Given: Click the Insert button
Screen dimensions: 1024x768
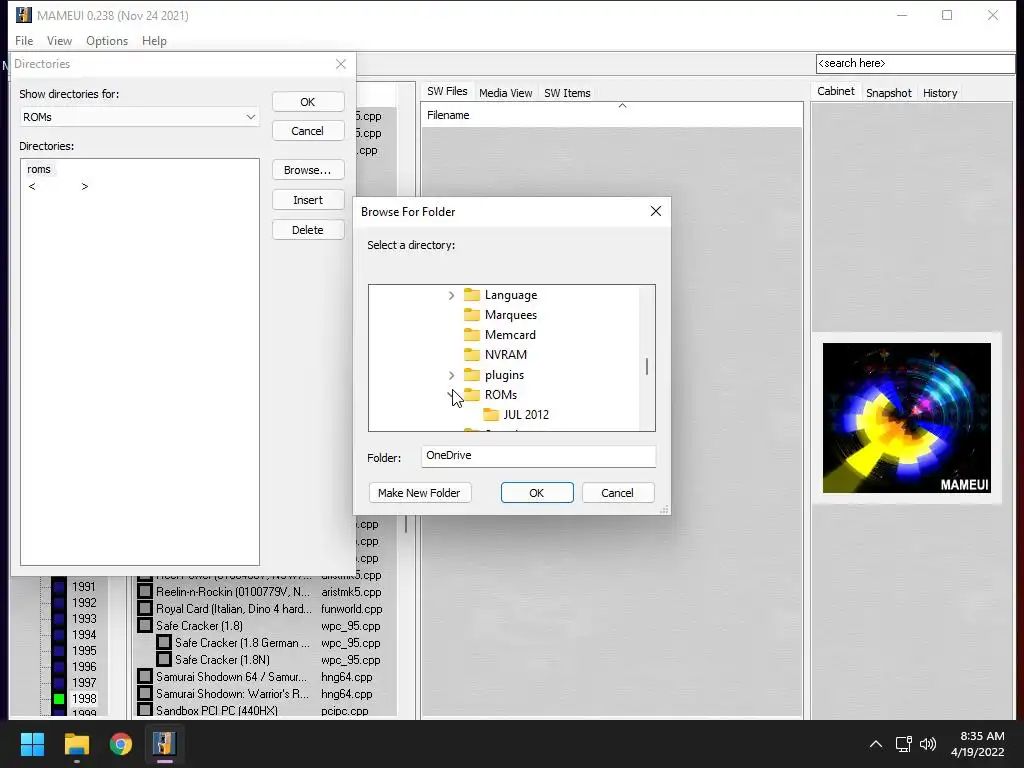Looking at the screenshot, I should point(308,200).
